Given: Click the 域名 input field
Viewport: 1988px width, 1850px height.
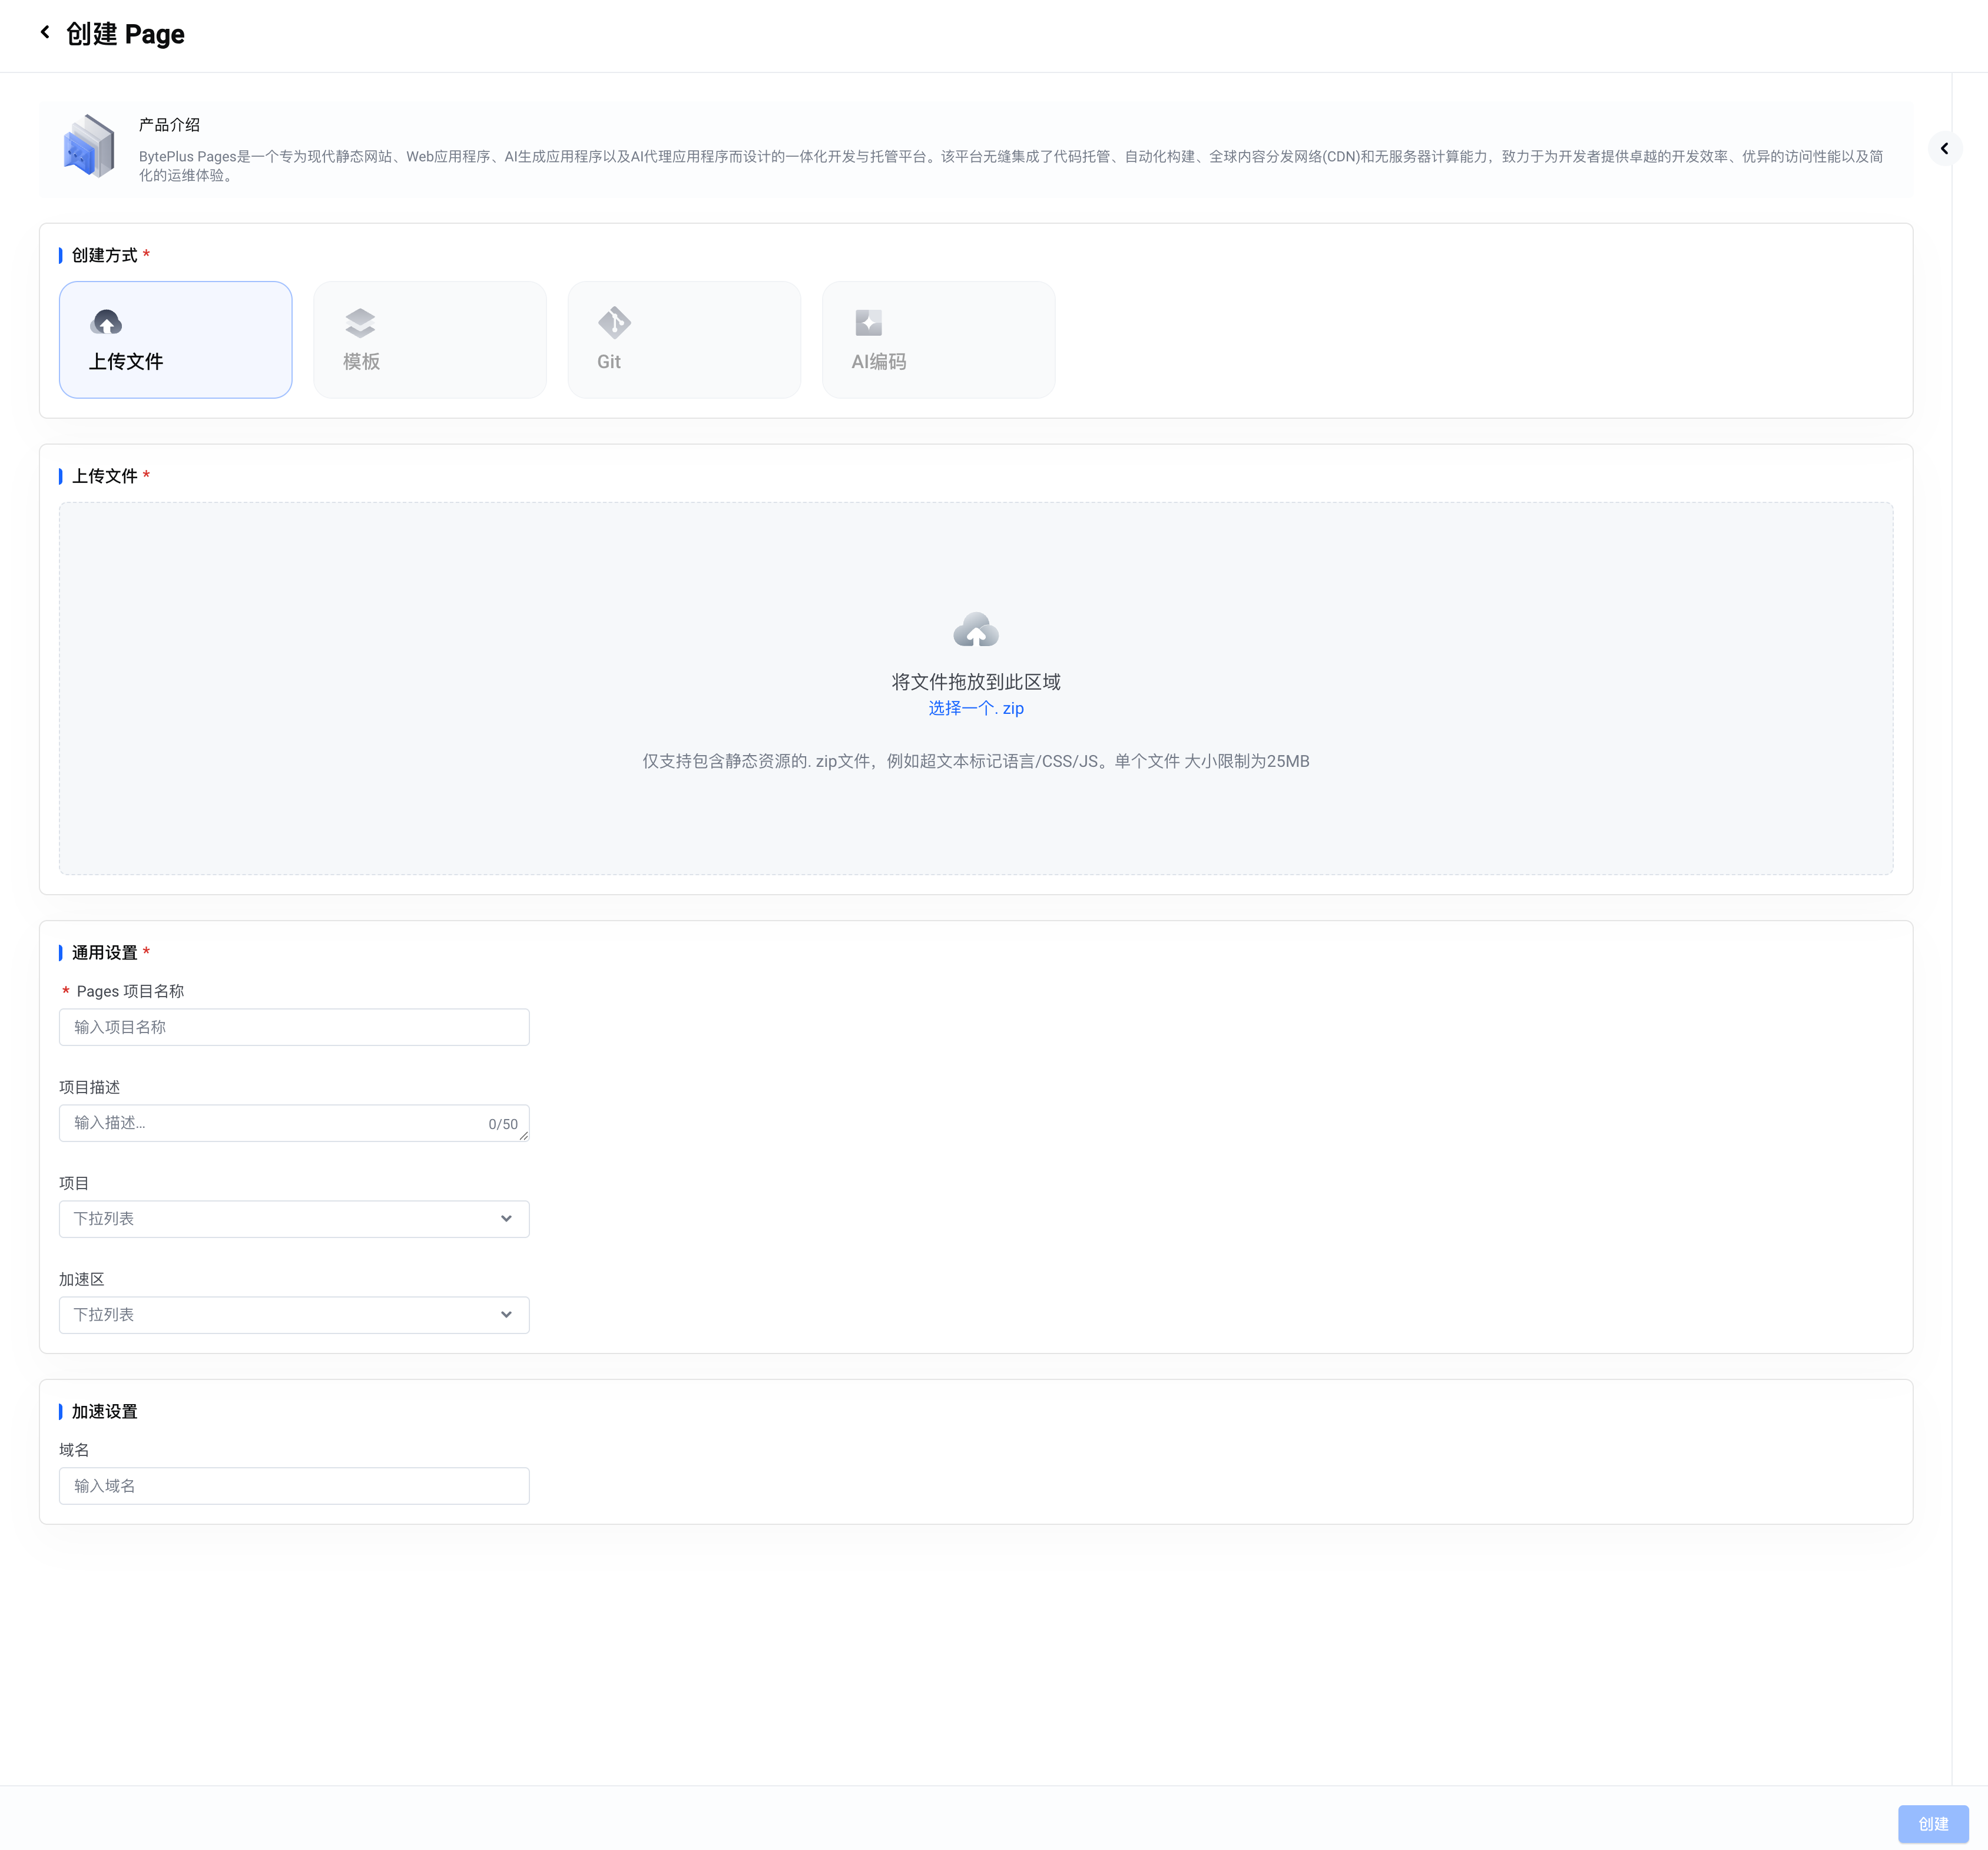Looking at the screenshot, I should (x=293, y=1485).
